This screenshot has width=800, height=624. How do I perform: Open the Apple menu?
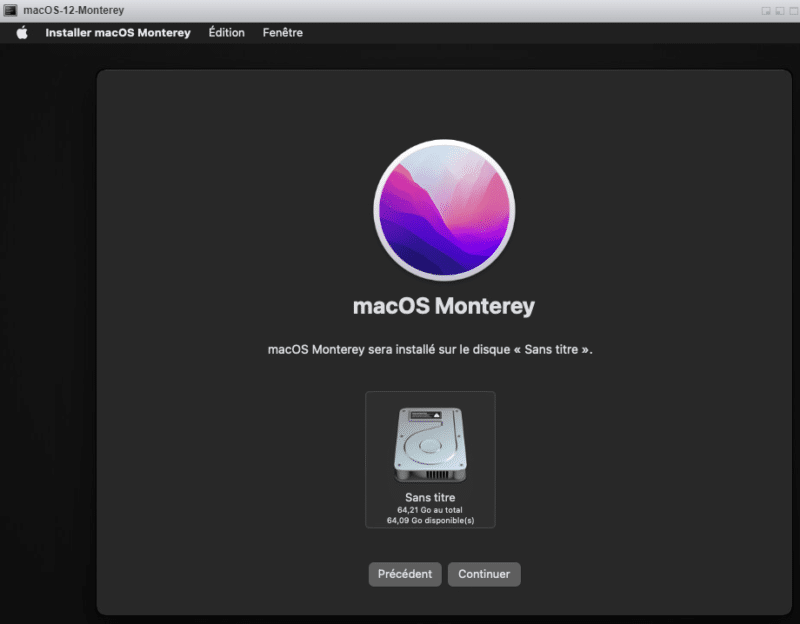tap(22, 33)
